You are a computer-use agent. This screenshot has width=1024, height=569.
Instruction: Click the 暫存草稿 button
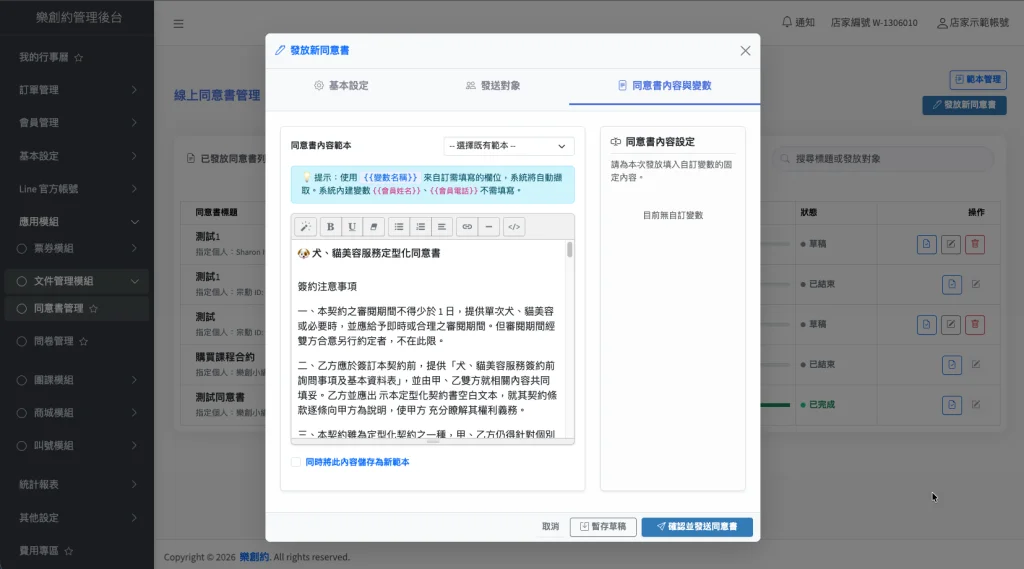603,527
